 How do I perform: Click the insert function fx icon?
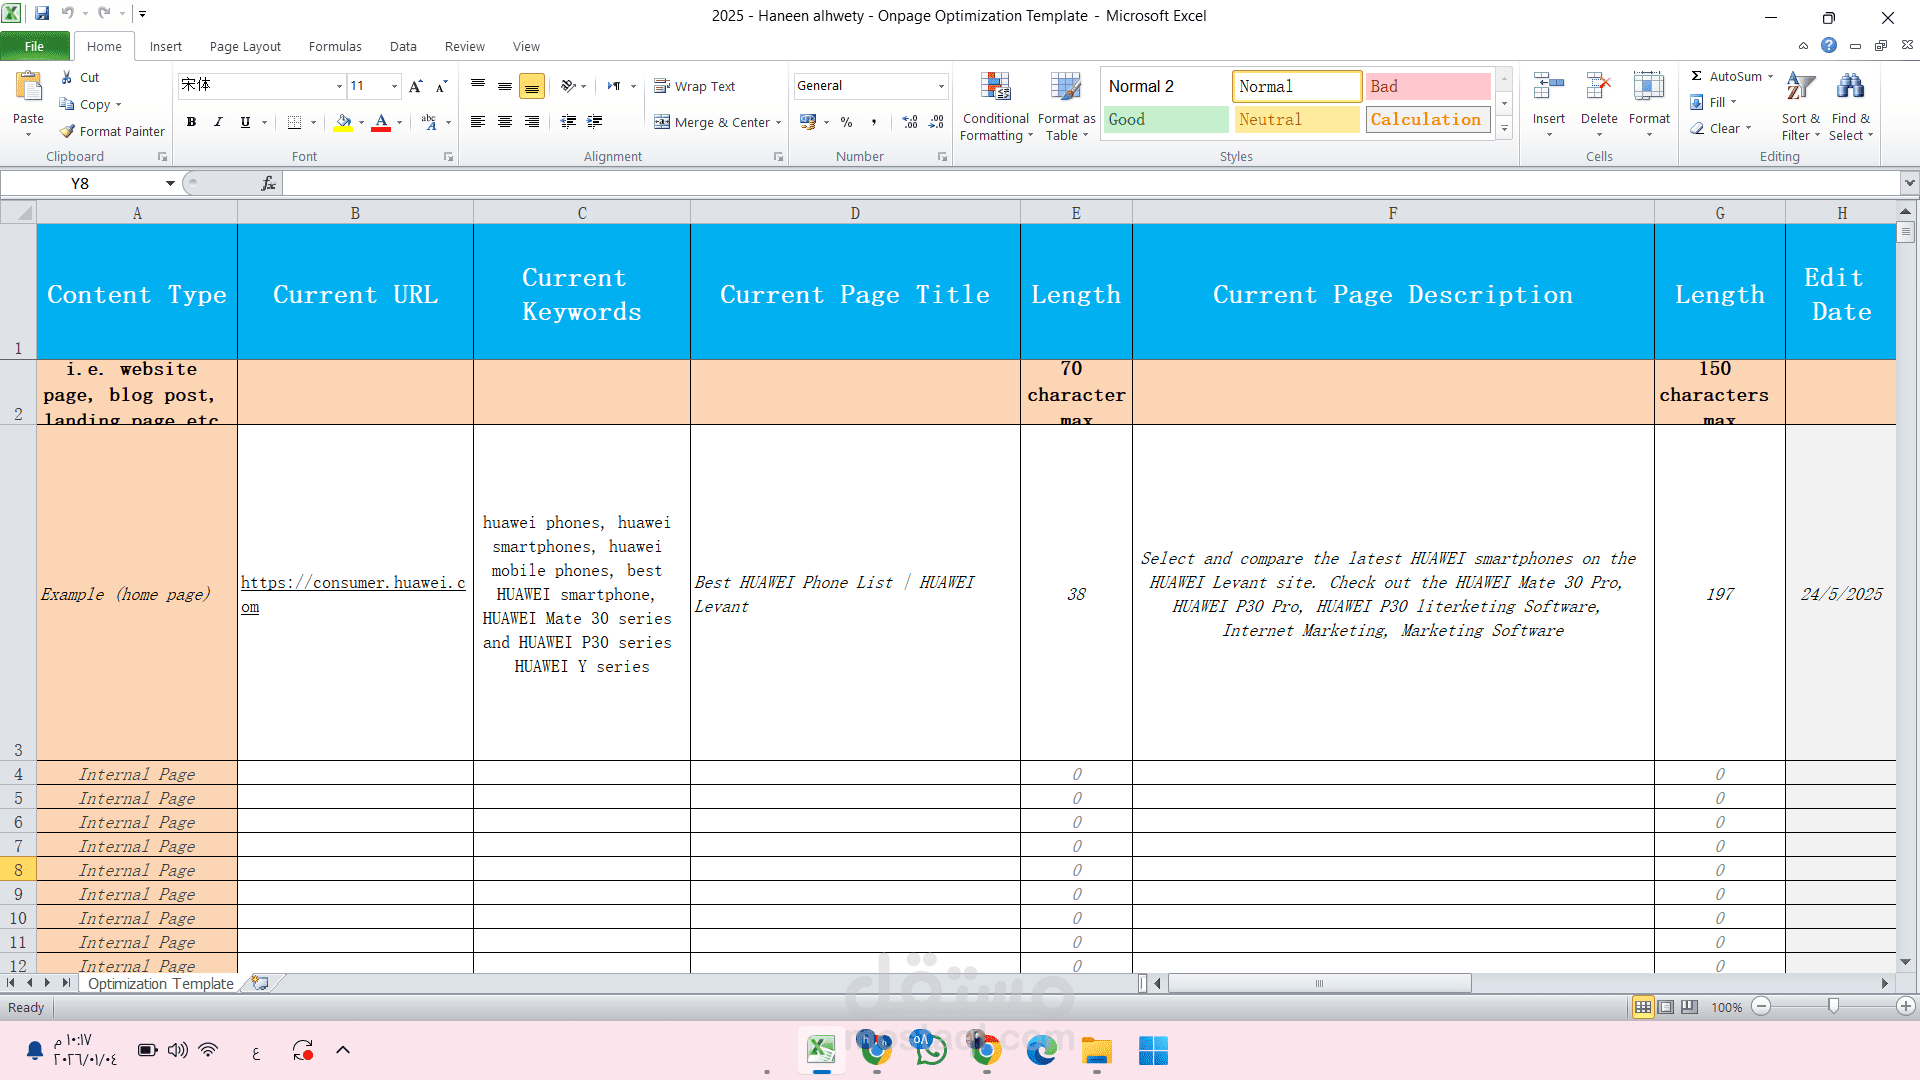coord(268,183)
